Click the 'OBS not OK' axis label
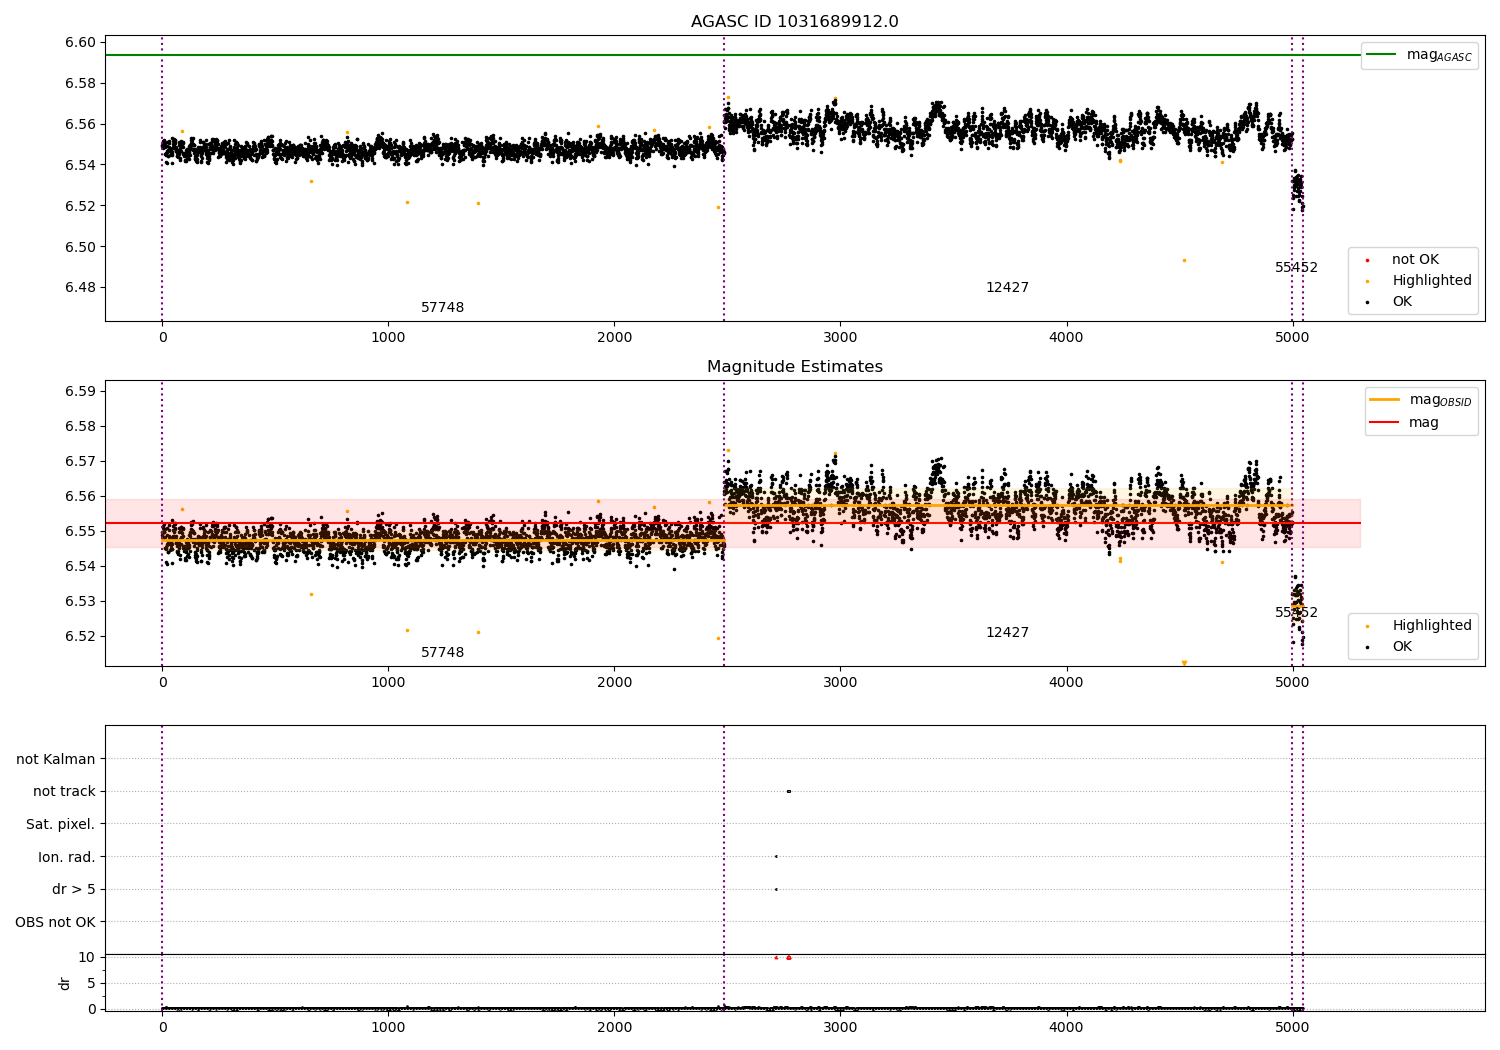This screenshot has height=1050, width=1500. click(x=55, y=923)
